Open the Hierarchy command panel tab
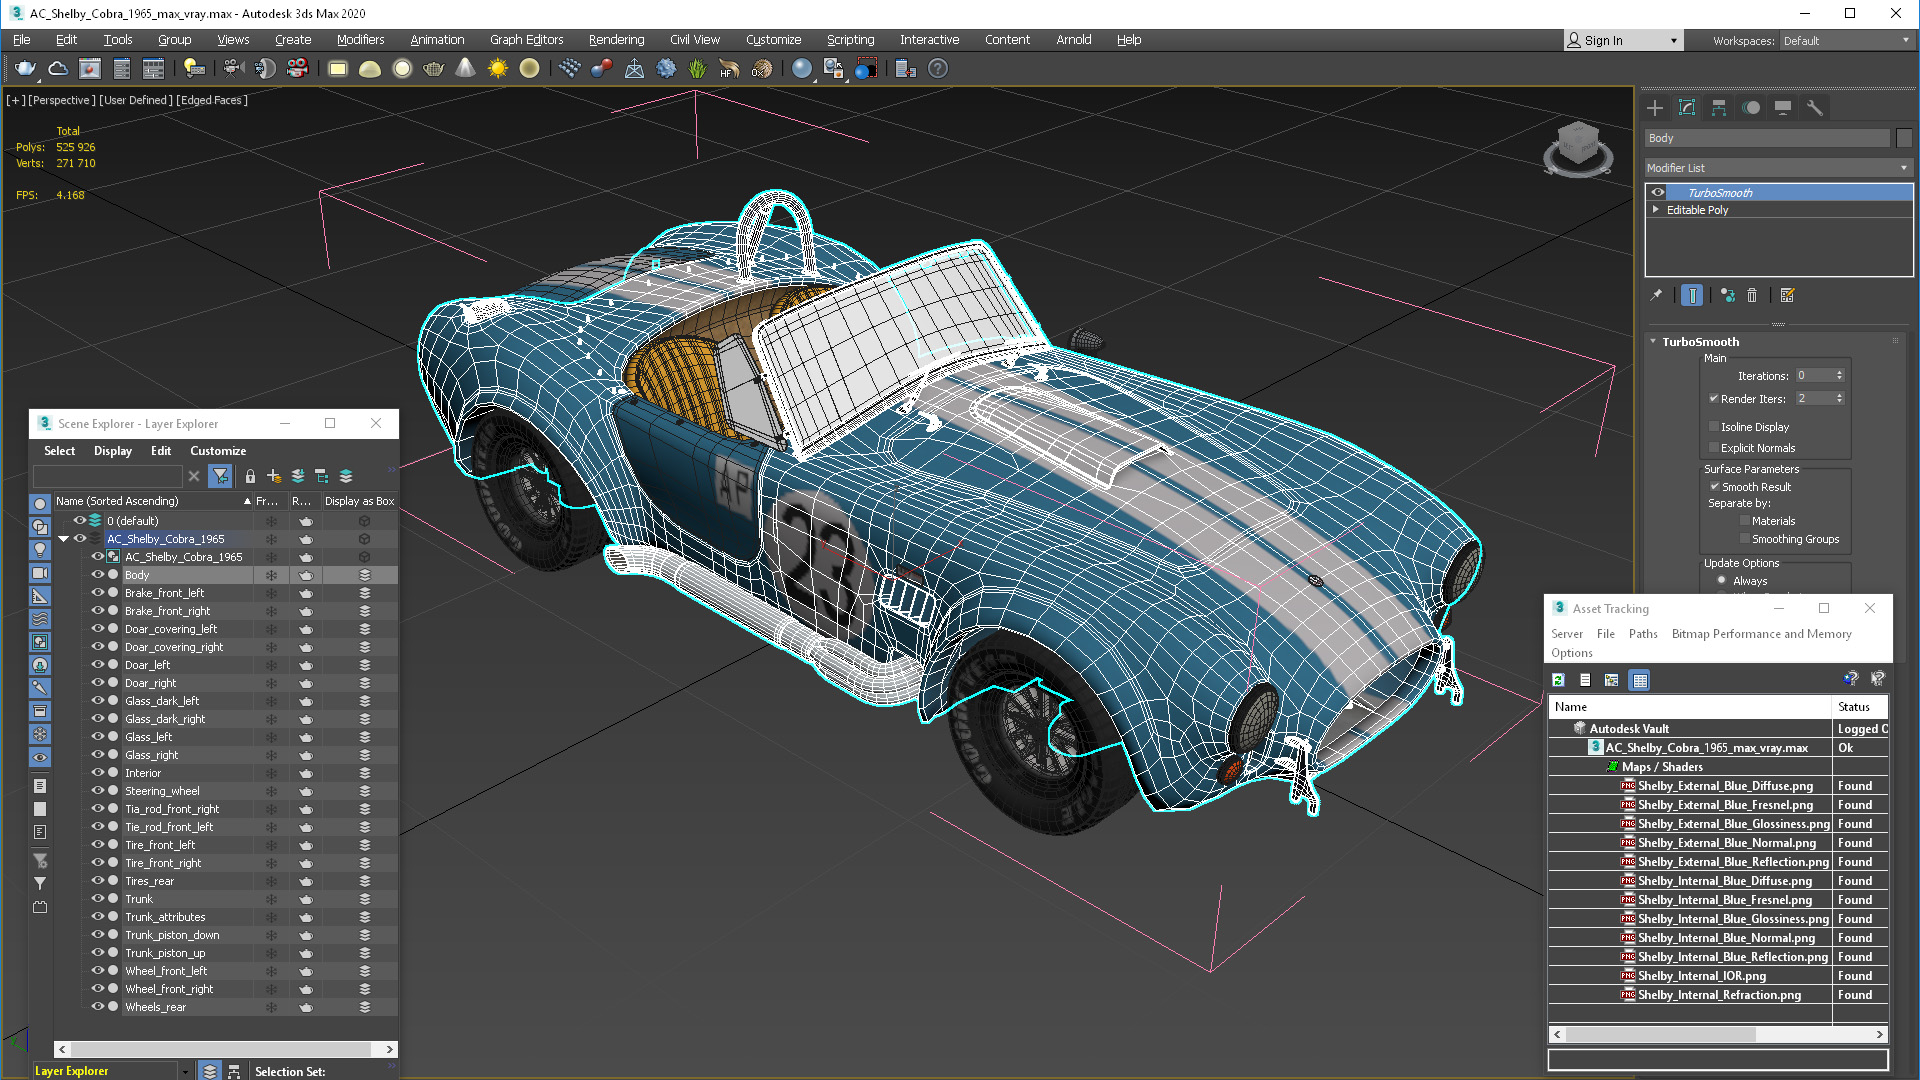 pos(1719,108)
